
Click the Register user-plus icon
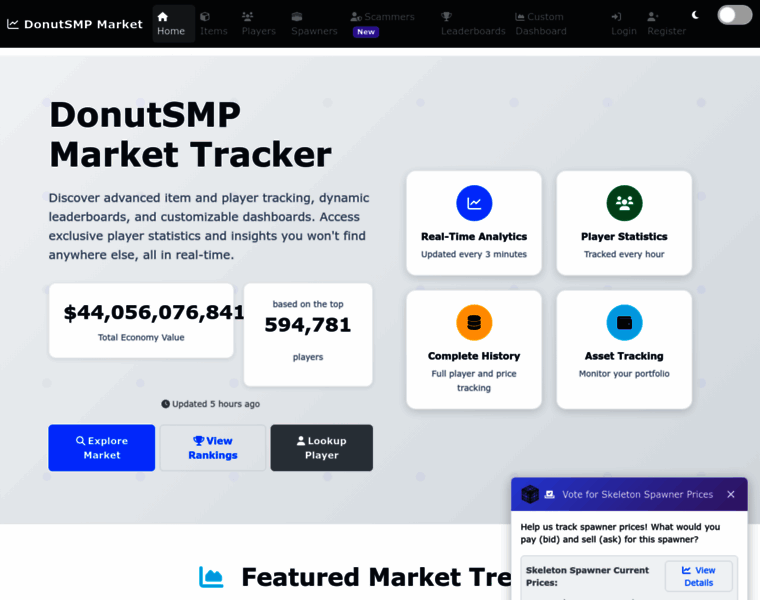click(x=653, y=17)
